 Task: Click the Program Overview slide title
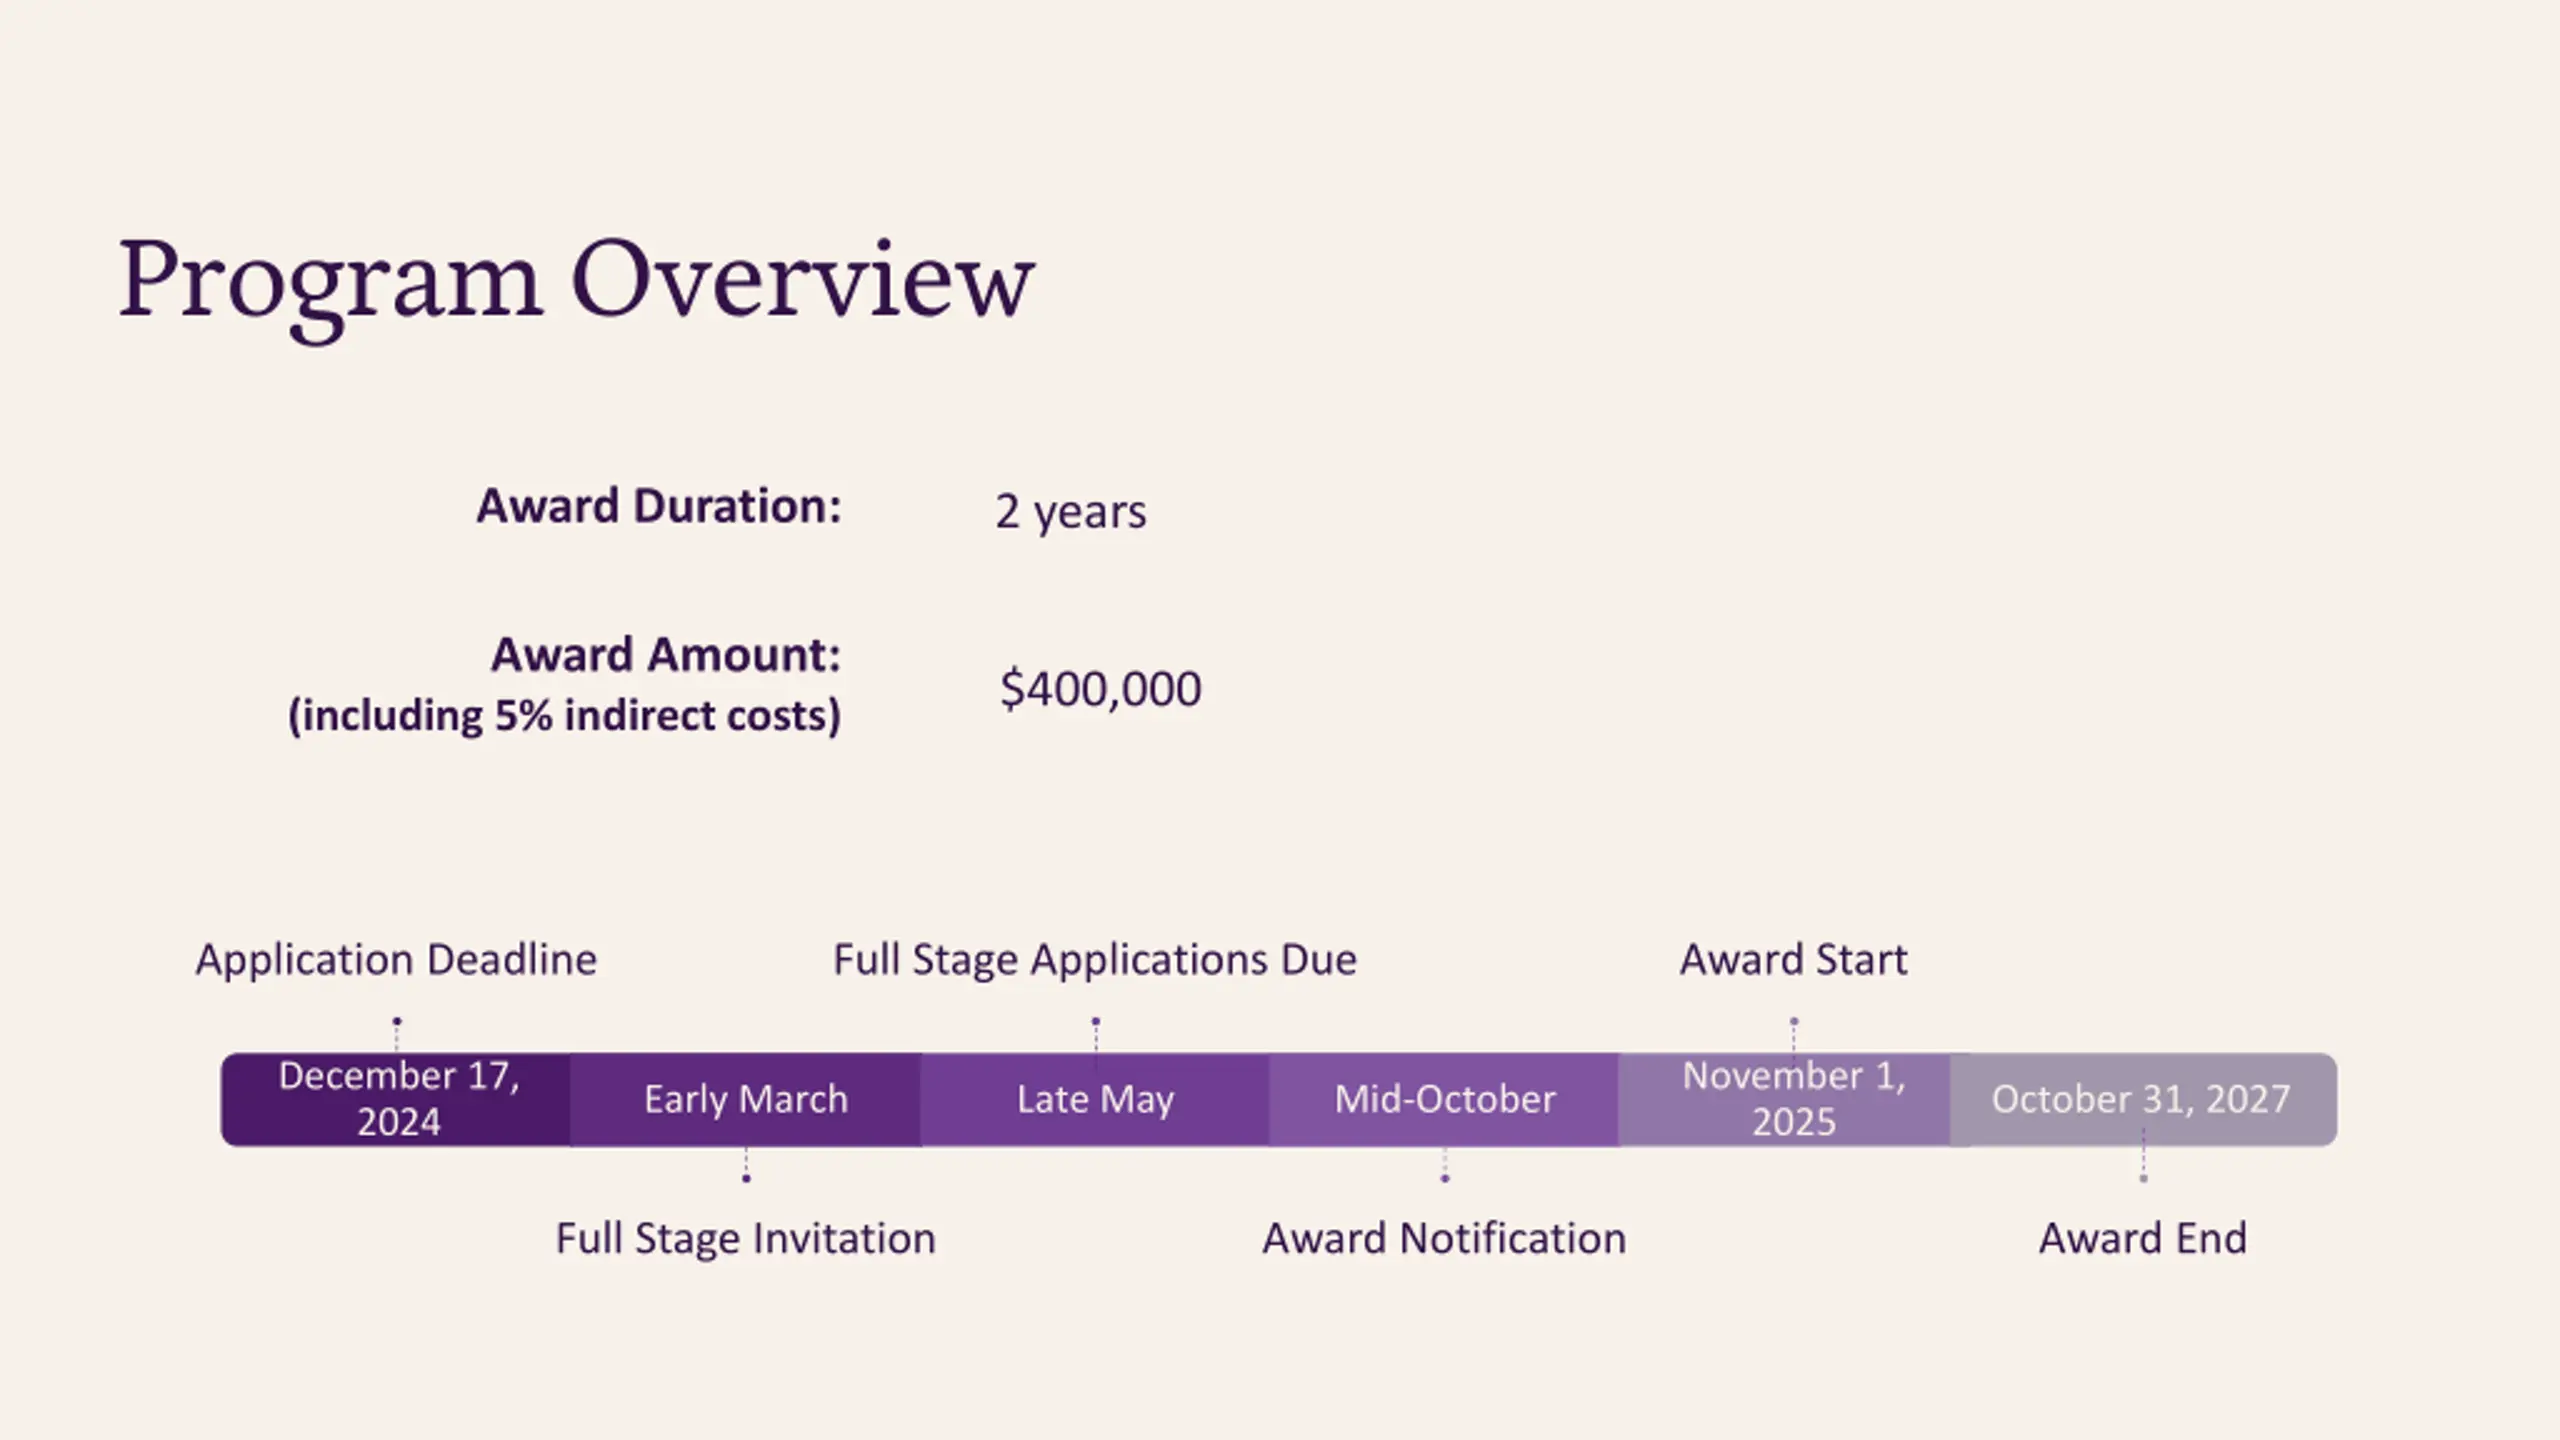[x=576, y=280]
